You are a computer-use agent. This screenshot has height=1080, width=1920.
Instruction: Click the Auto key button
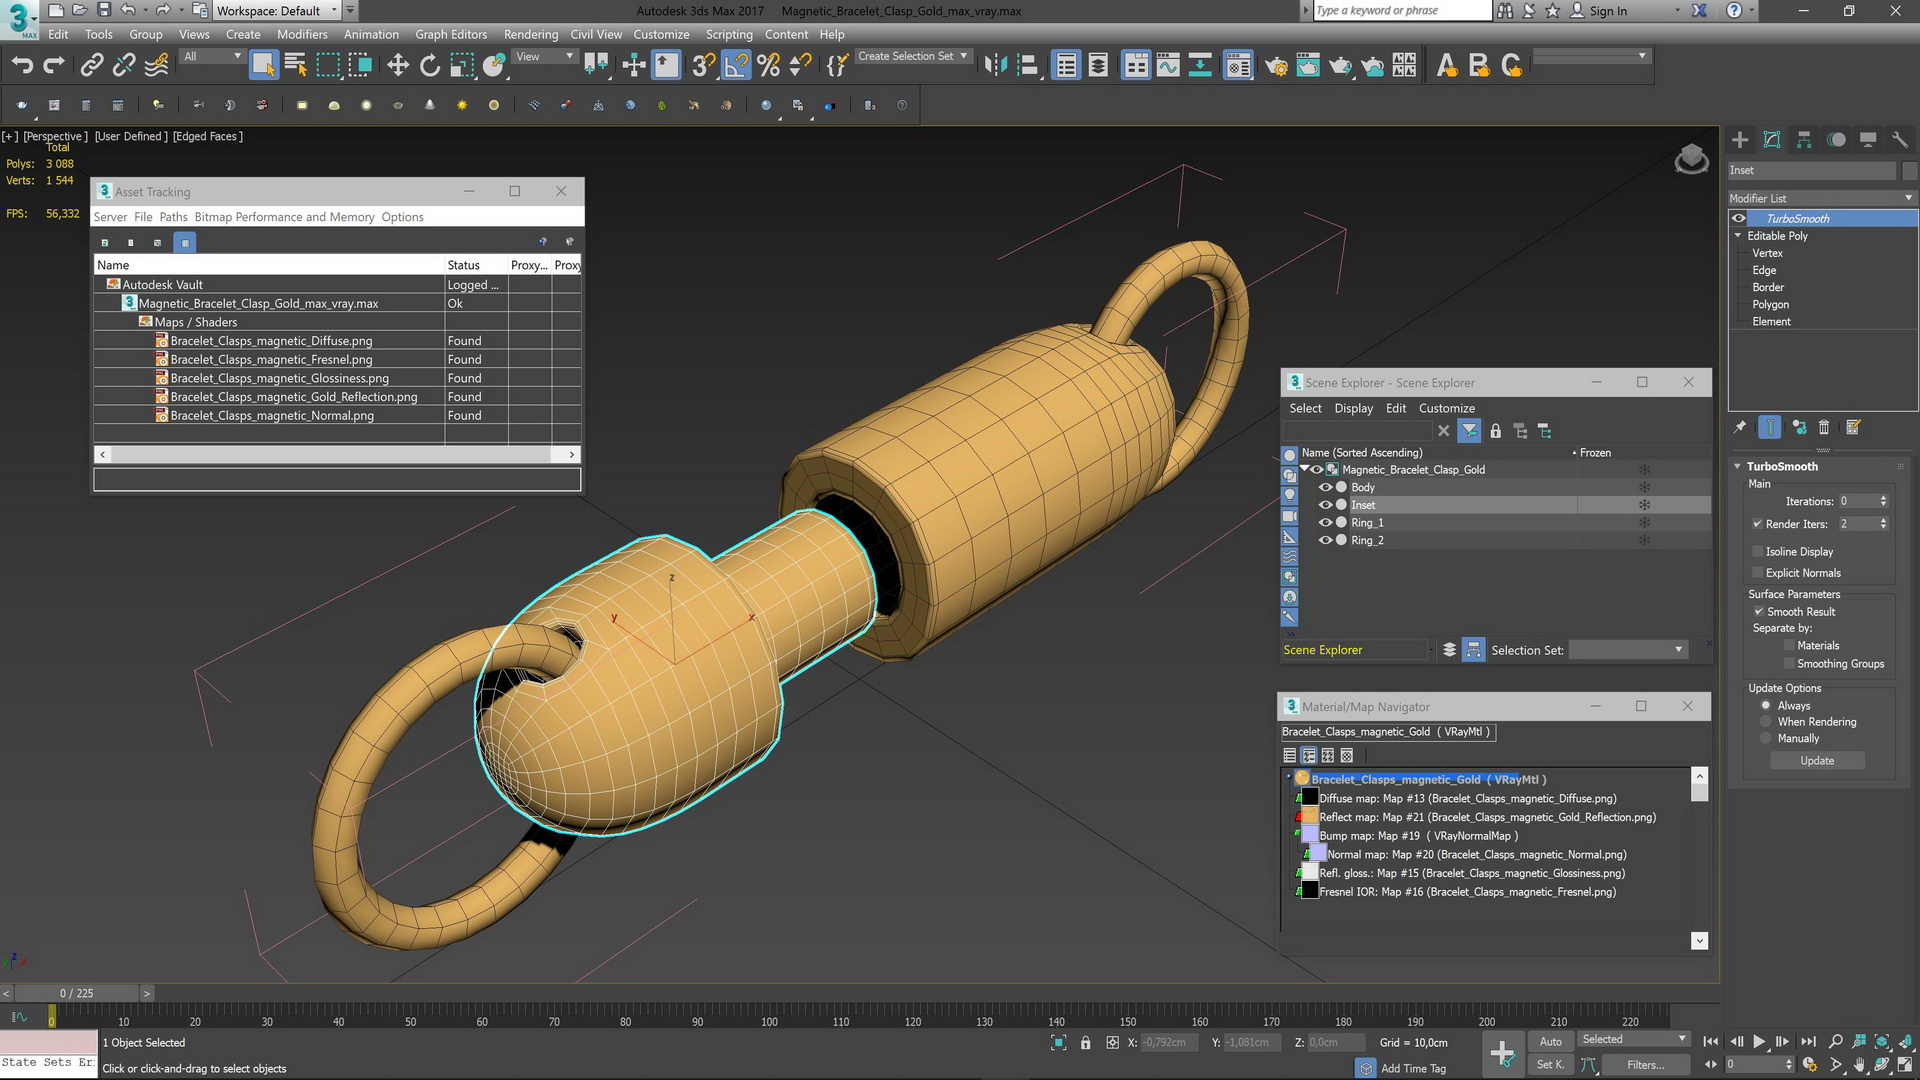[x=1551, y=1042]
